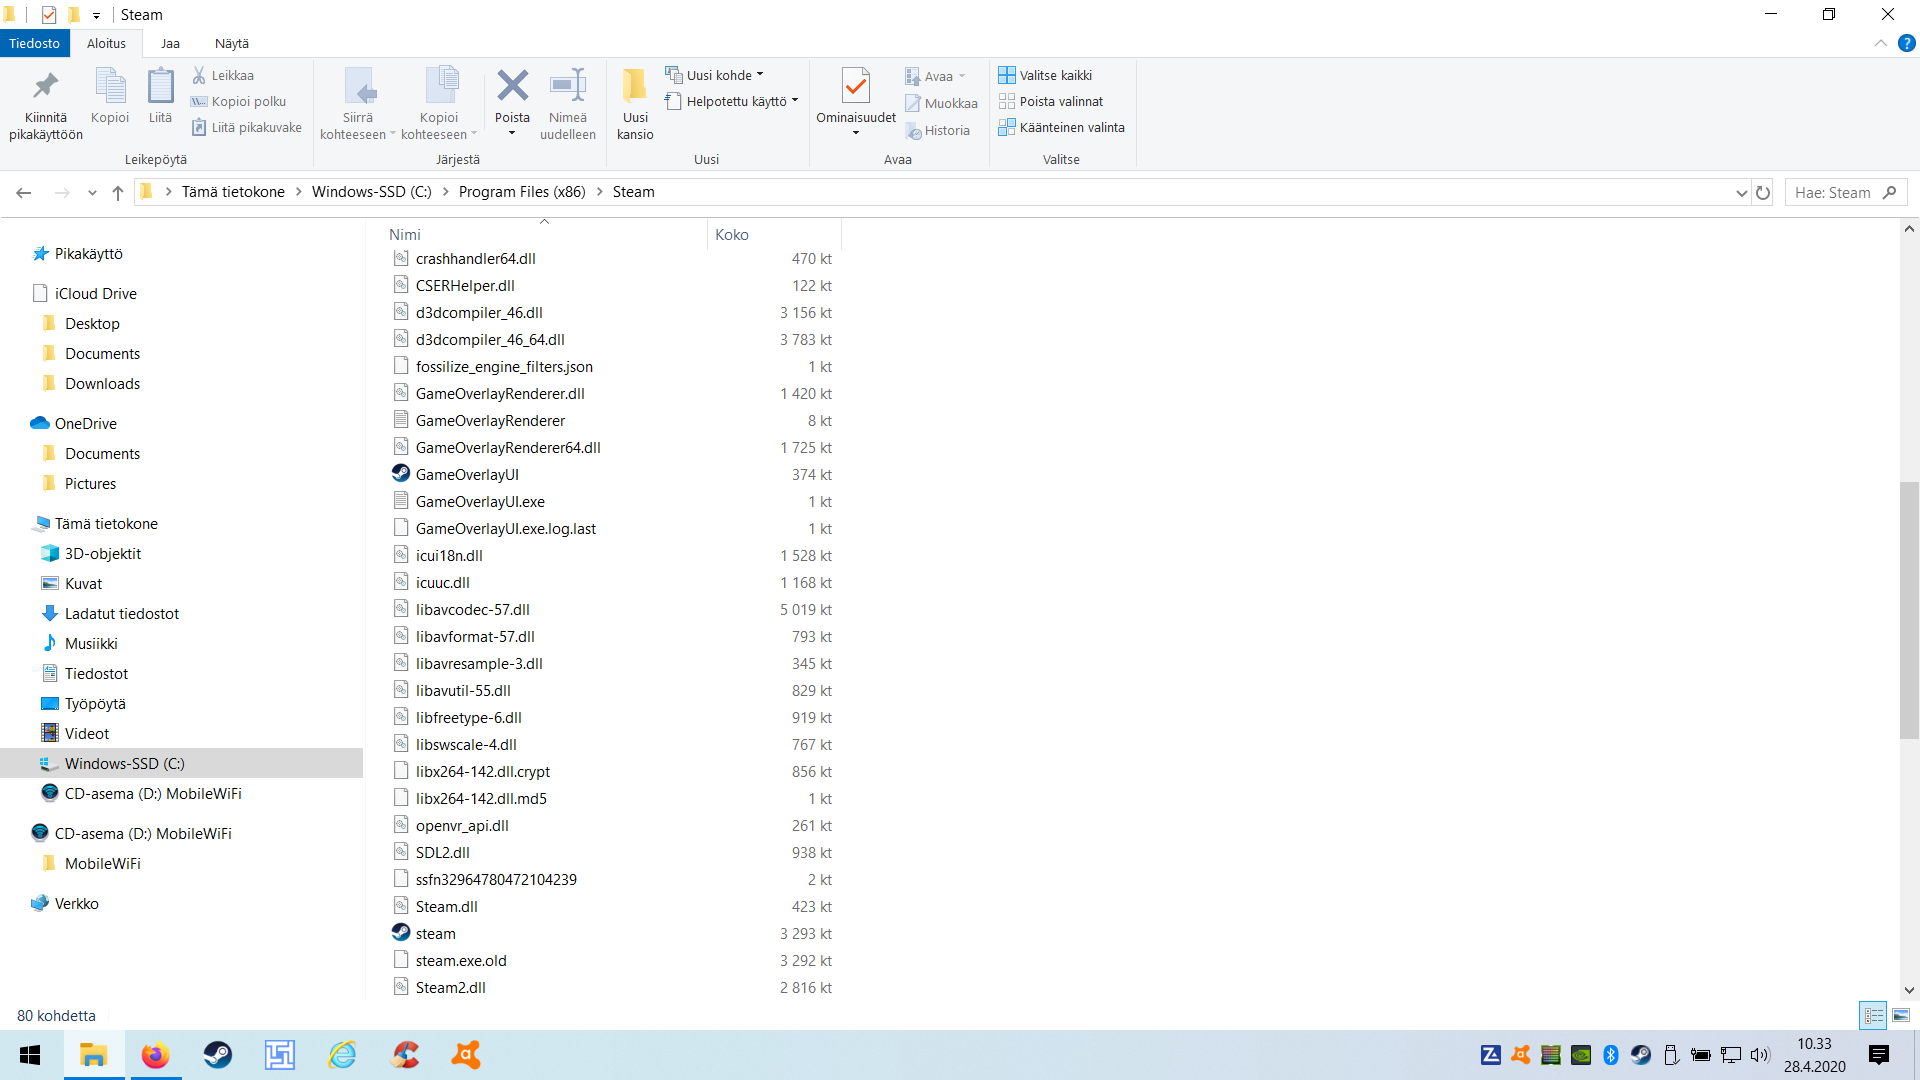The width and height of the screenshot is (1920, 1080).
Task: Click Käänteinen valinta invert selection
Action: point(1061,127)
